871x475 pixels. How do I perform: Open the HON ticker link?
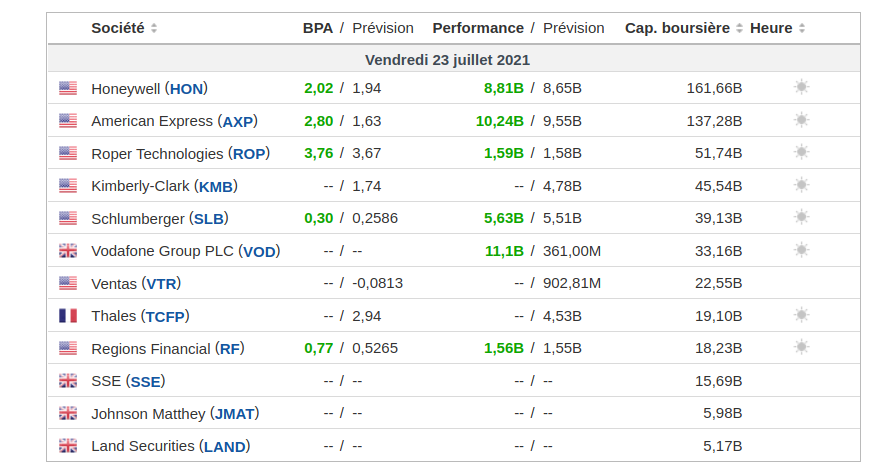tap(187, 88)
